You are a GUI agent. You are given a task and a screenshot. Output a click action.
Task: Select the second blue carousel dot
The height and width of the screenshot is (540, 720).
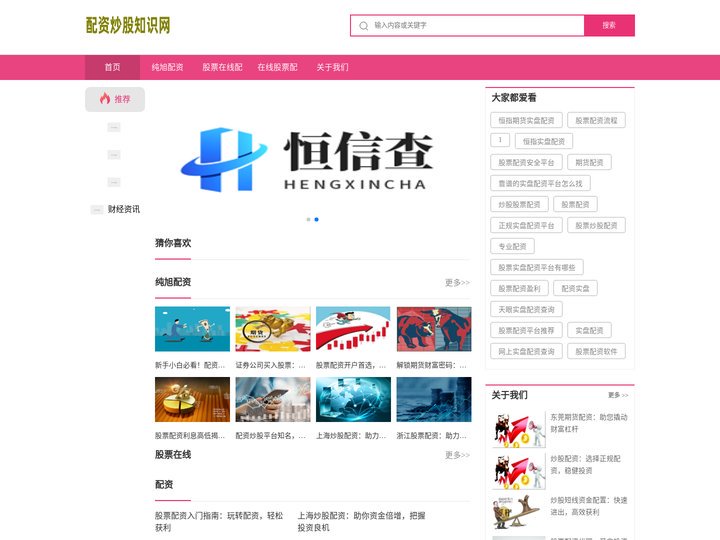click(316, 219)
